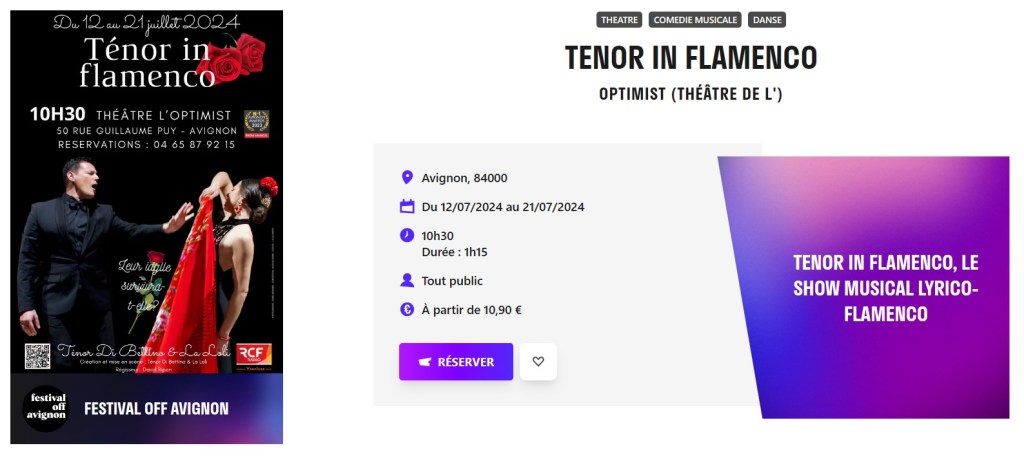Screen dimensions: 1024x457
Task: Open the Optimist (Théâtre de l') venue link
Action: tap(690, 95)
